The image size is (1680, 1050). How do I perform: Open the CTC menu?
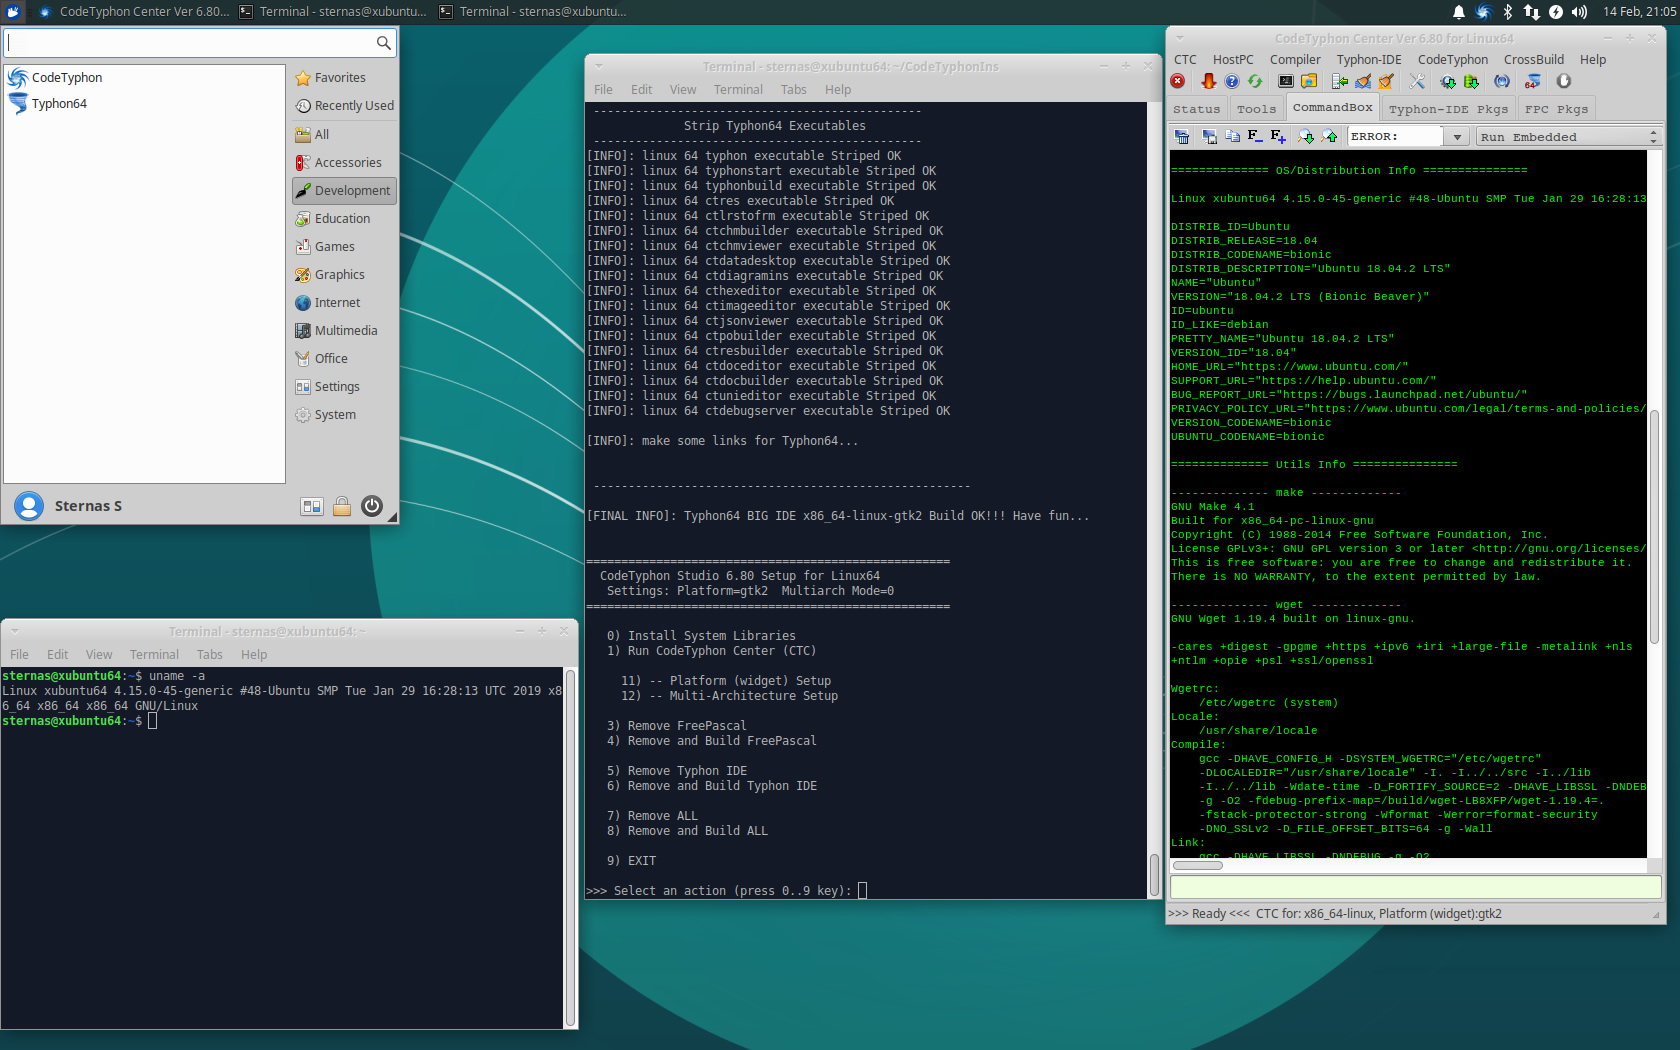tap(1185, 60)
